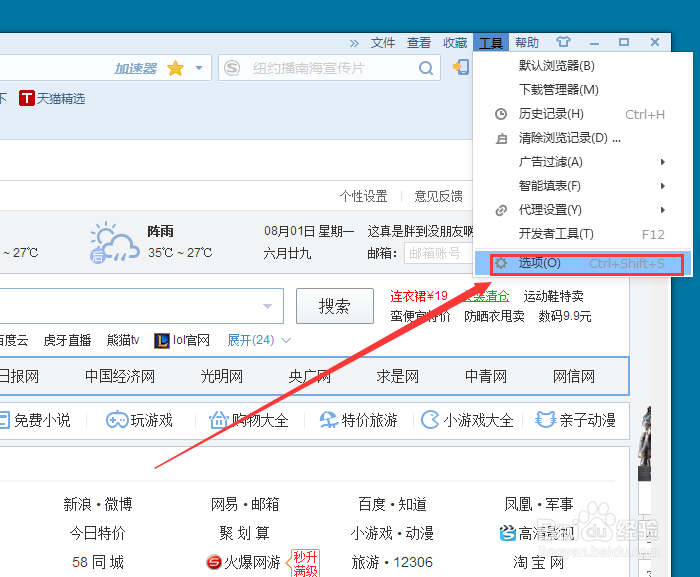Image resolution: width=700 pixels, height=577 pixels.
Task: Open the main search box dropdown arrow
Action: point(267,306)
